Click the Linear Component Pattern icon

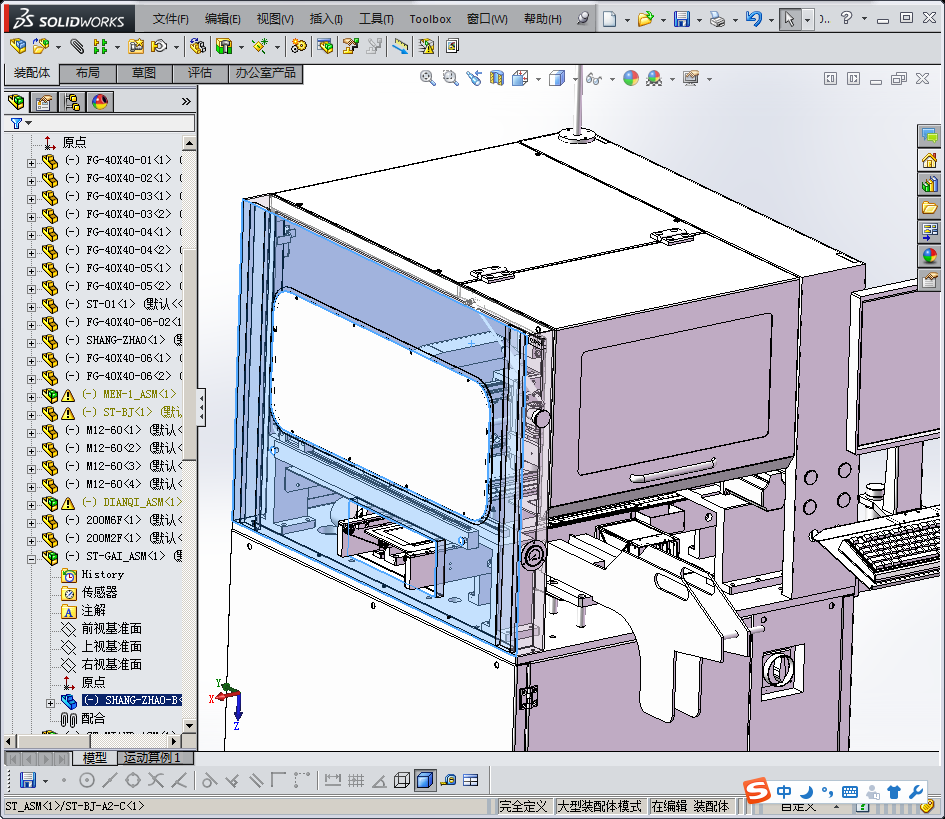tap(100, 46)
